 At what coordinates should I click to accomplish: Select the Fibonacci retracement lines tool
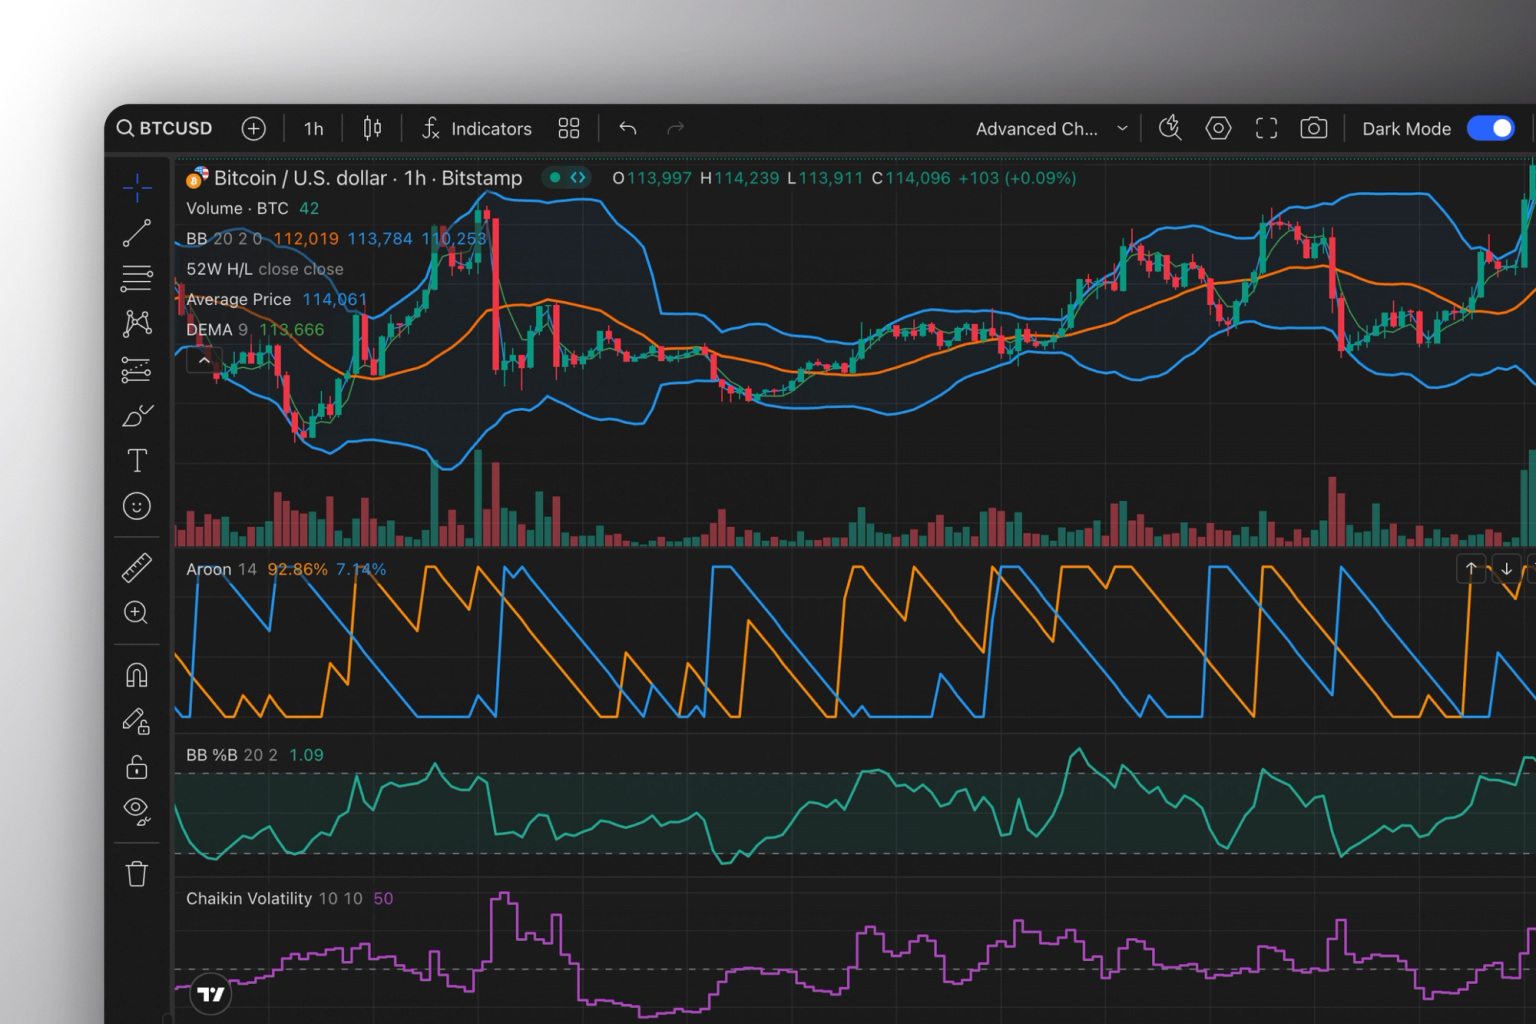point(137,278)
